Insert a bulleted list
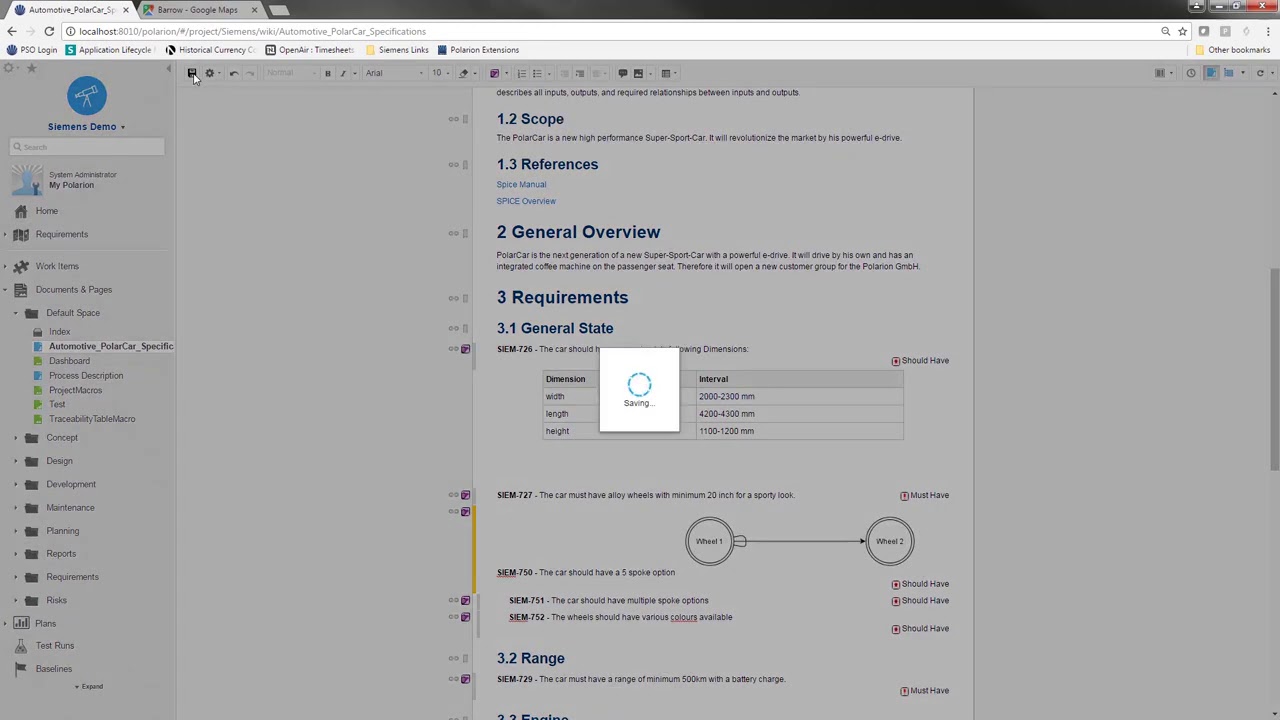 tap(537, 73)
